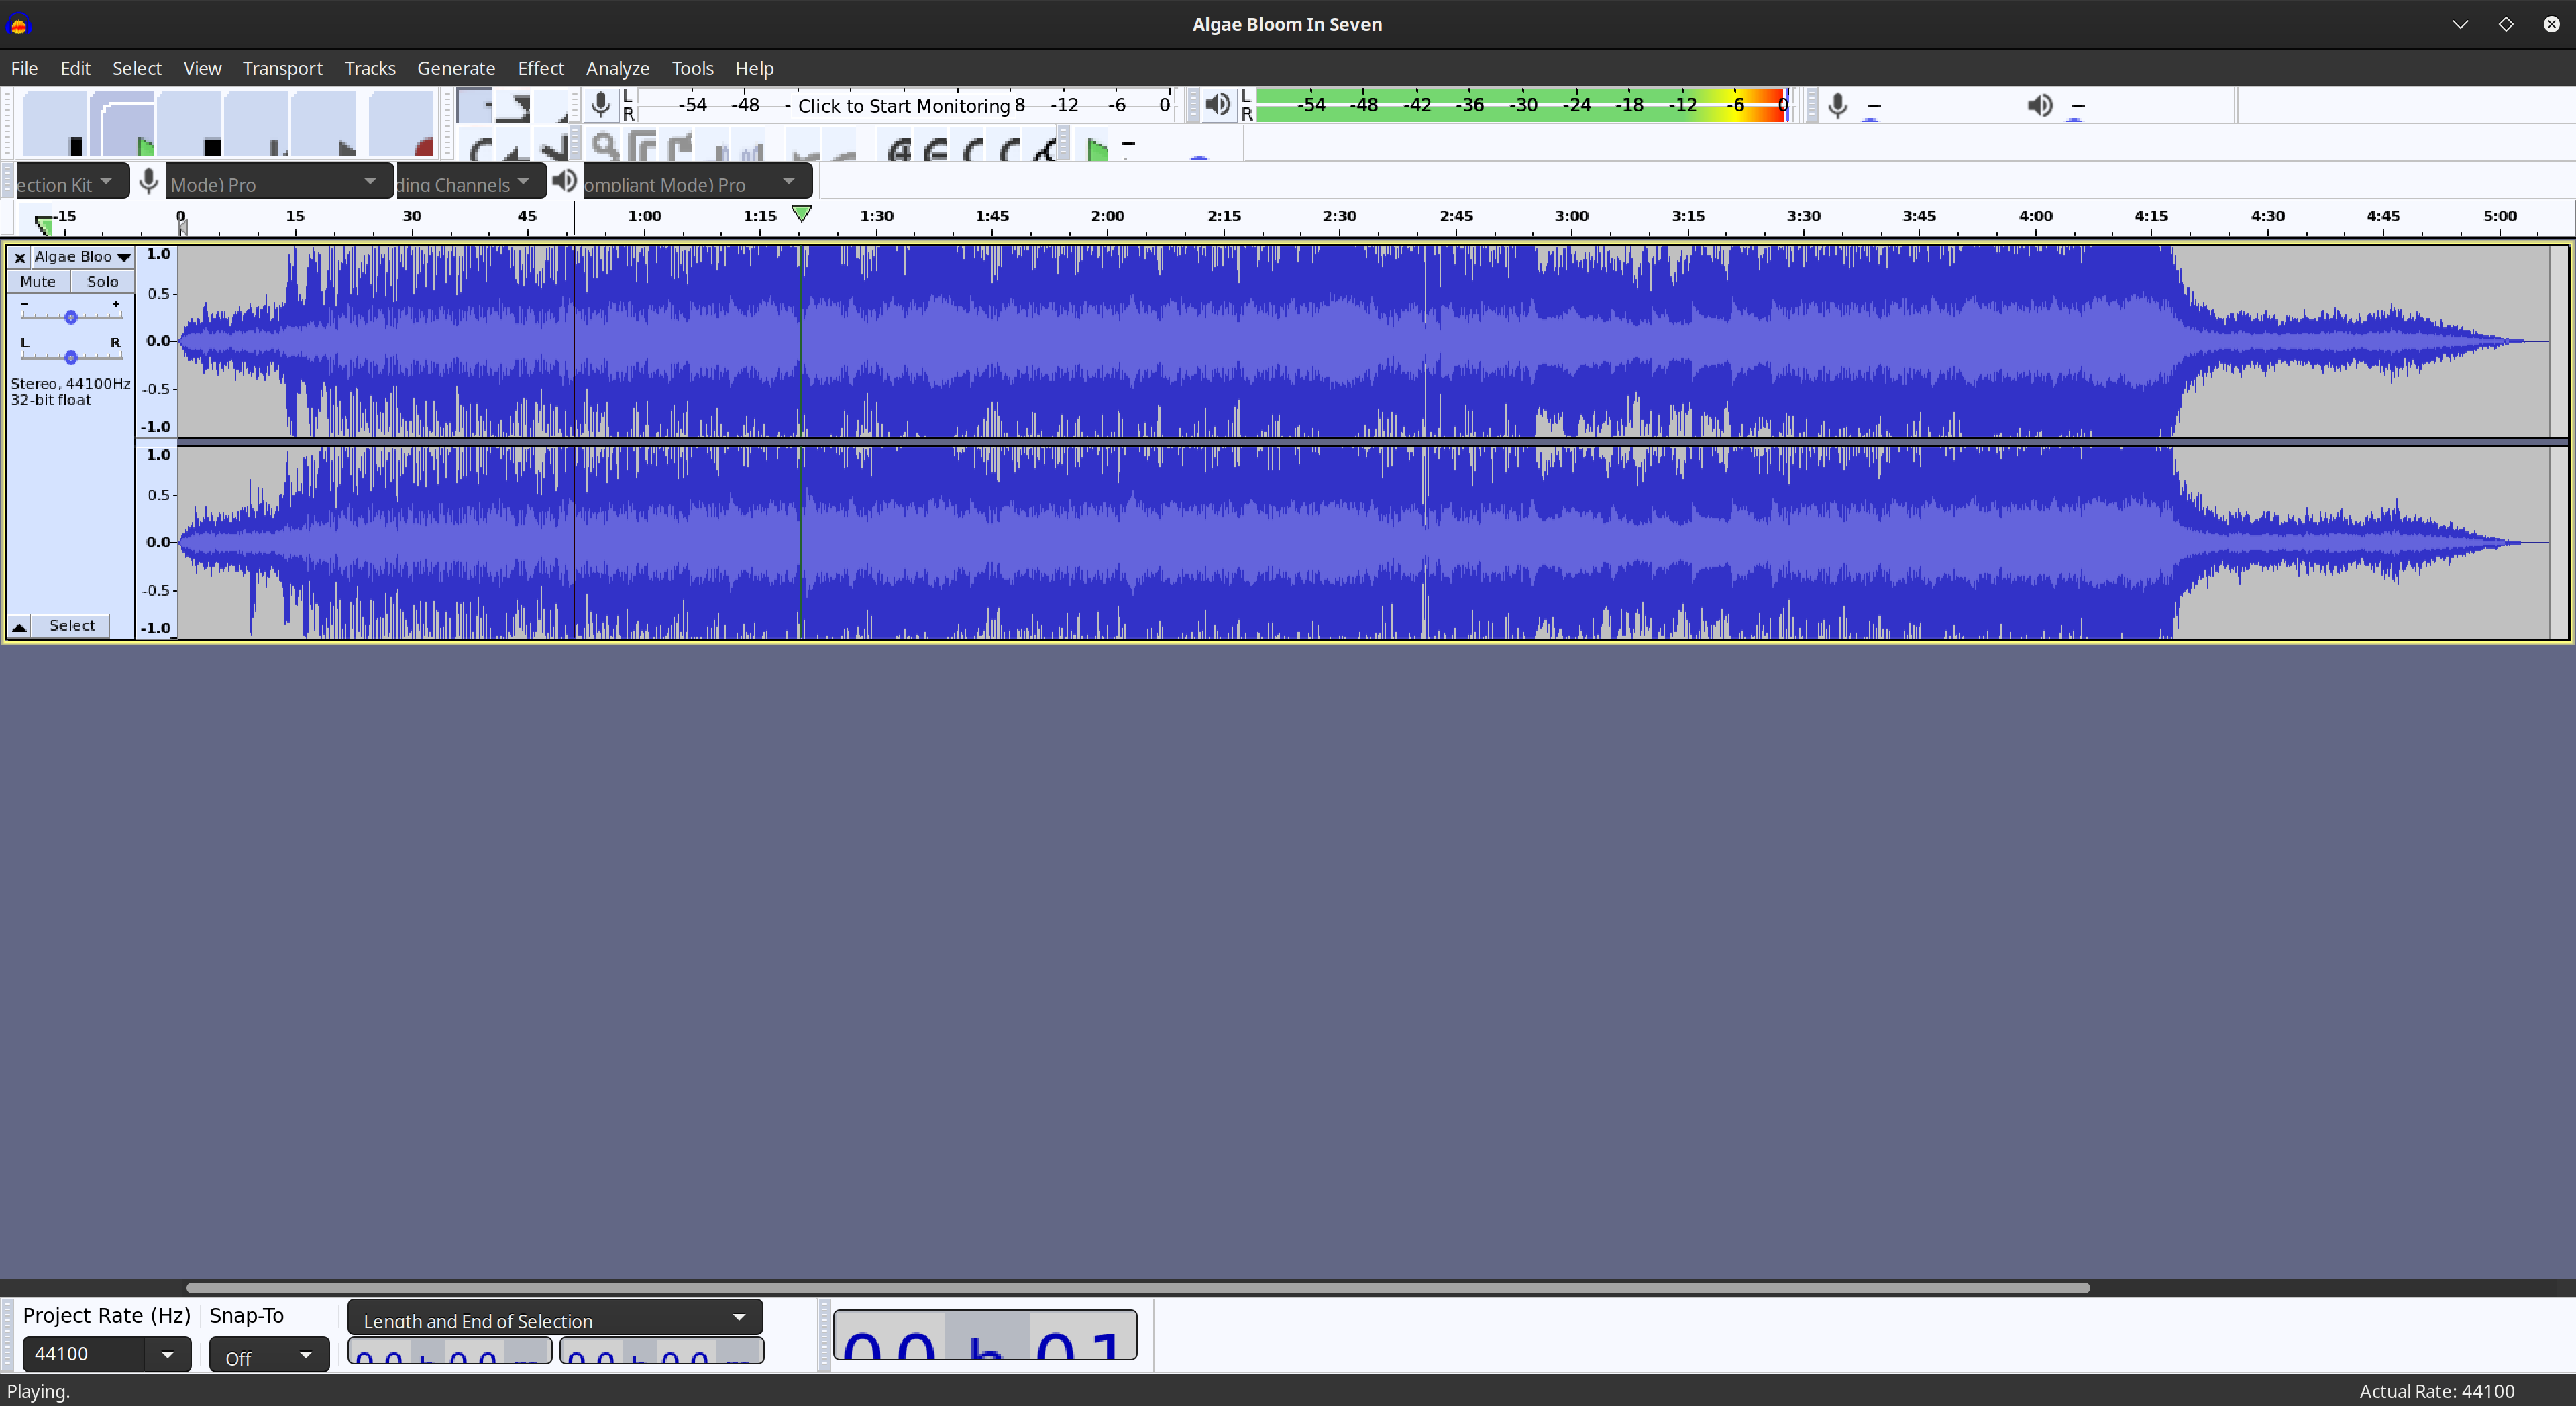Screen dimensions: 2576x1406
Task: Solo the Algae Bloom track
Action: coord(102,282)
